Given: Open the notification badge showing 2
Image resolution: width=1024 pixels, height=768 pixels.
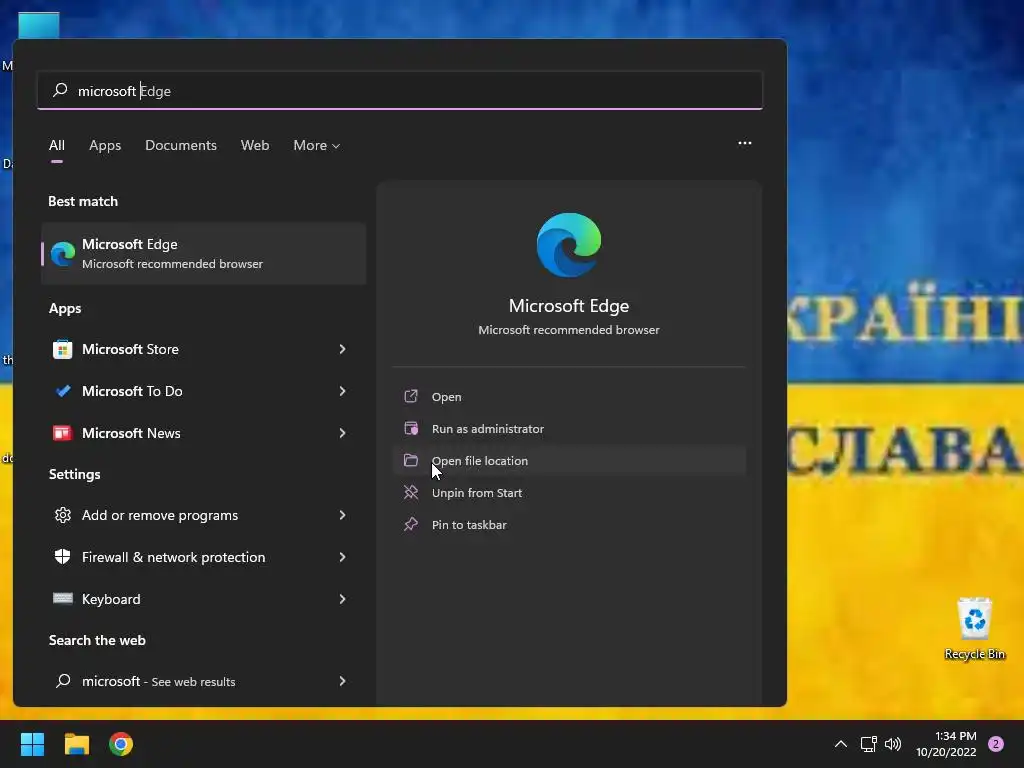Looking at the screenshot, I should pos(996,744).
